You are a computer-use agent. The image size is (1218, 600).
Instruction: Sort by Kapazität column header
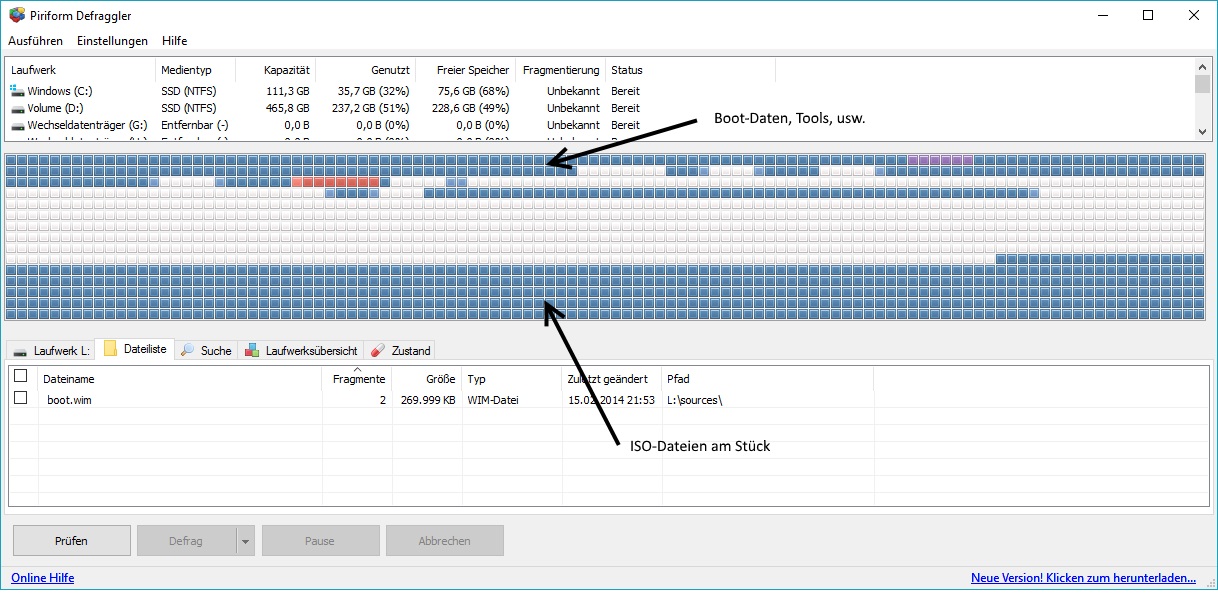coord(275,70)
